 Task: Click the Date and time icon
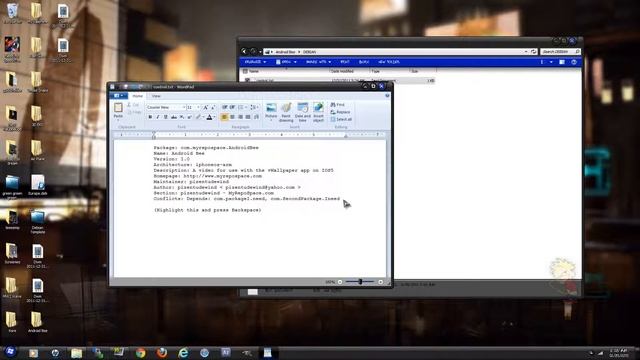pos(302,112)
